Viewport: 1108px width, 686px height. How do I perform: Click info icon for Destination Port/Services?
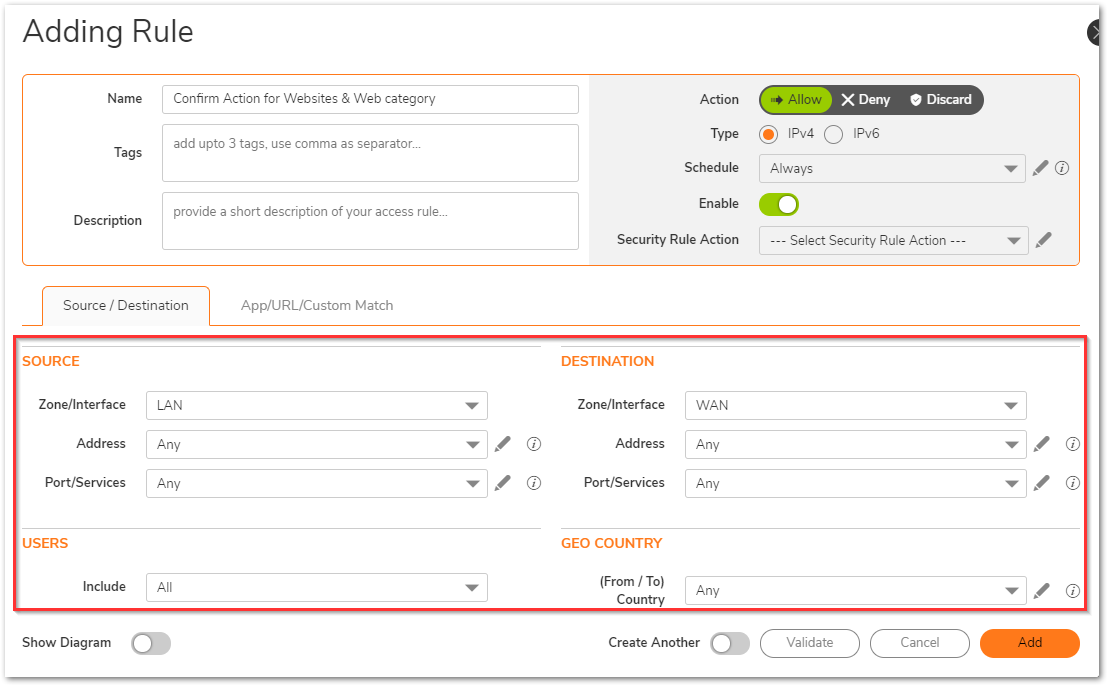1073,483
